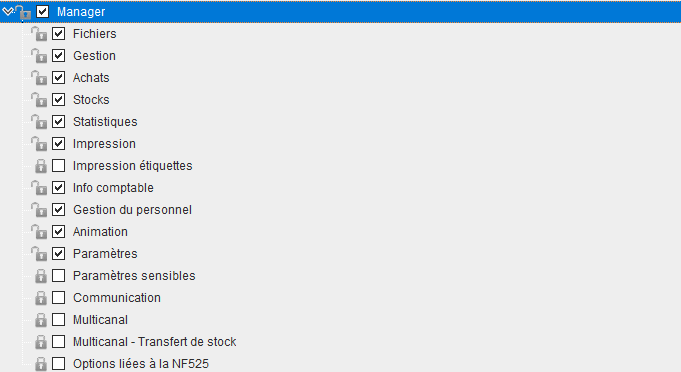681x372 pixels.
Task: Select the Manager row label
Action: point(81,12)
